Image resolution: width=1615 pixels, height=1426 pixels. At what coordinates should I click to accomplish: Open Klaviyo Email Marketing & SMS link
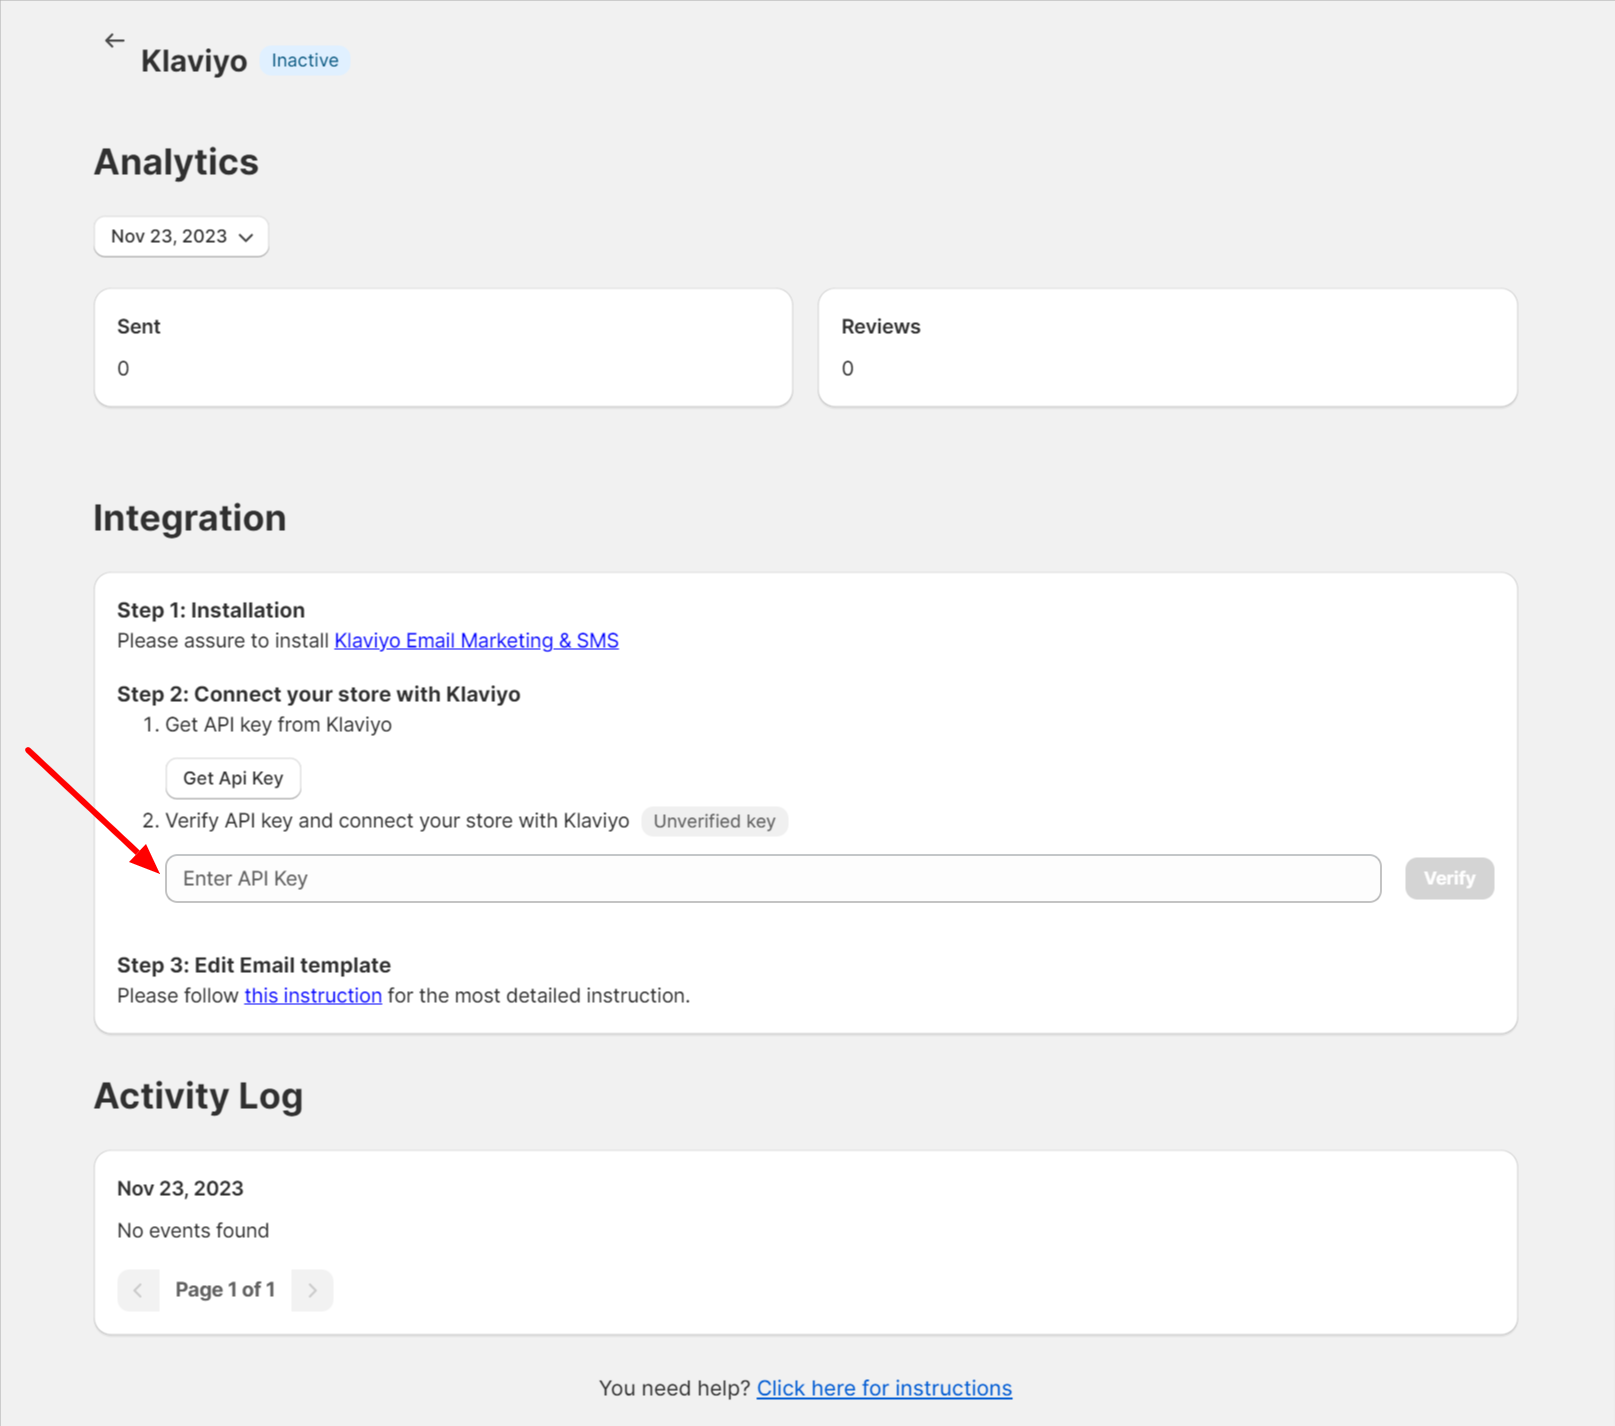tap(476, 641)
